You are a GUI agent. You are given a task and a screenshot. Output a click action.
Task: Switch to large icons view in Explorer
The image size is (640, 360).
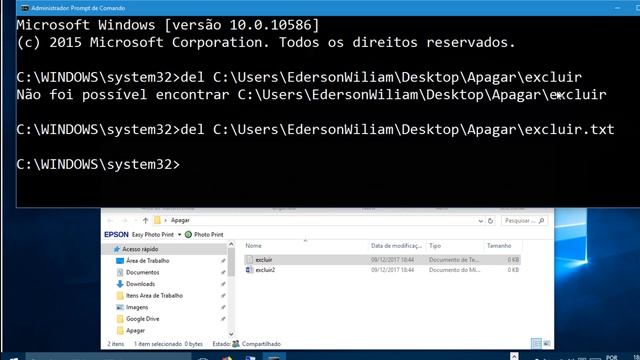547,343
